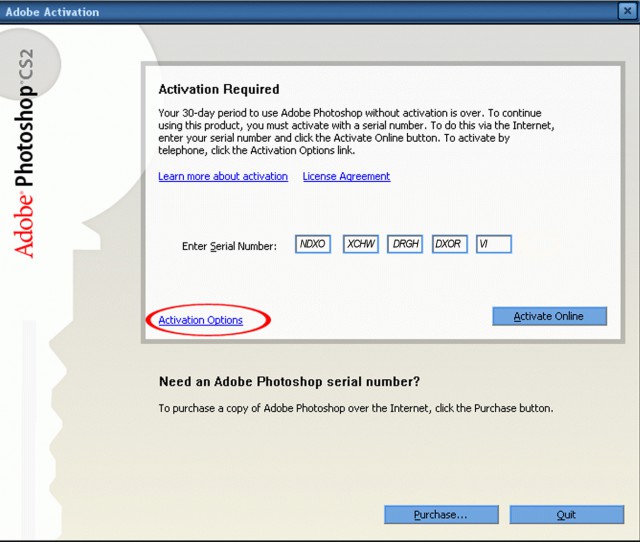
Task: Click the Activation Required heading
Action: click(219, 89)
